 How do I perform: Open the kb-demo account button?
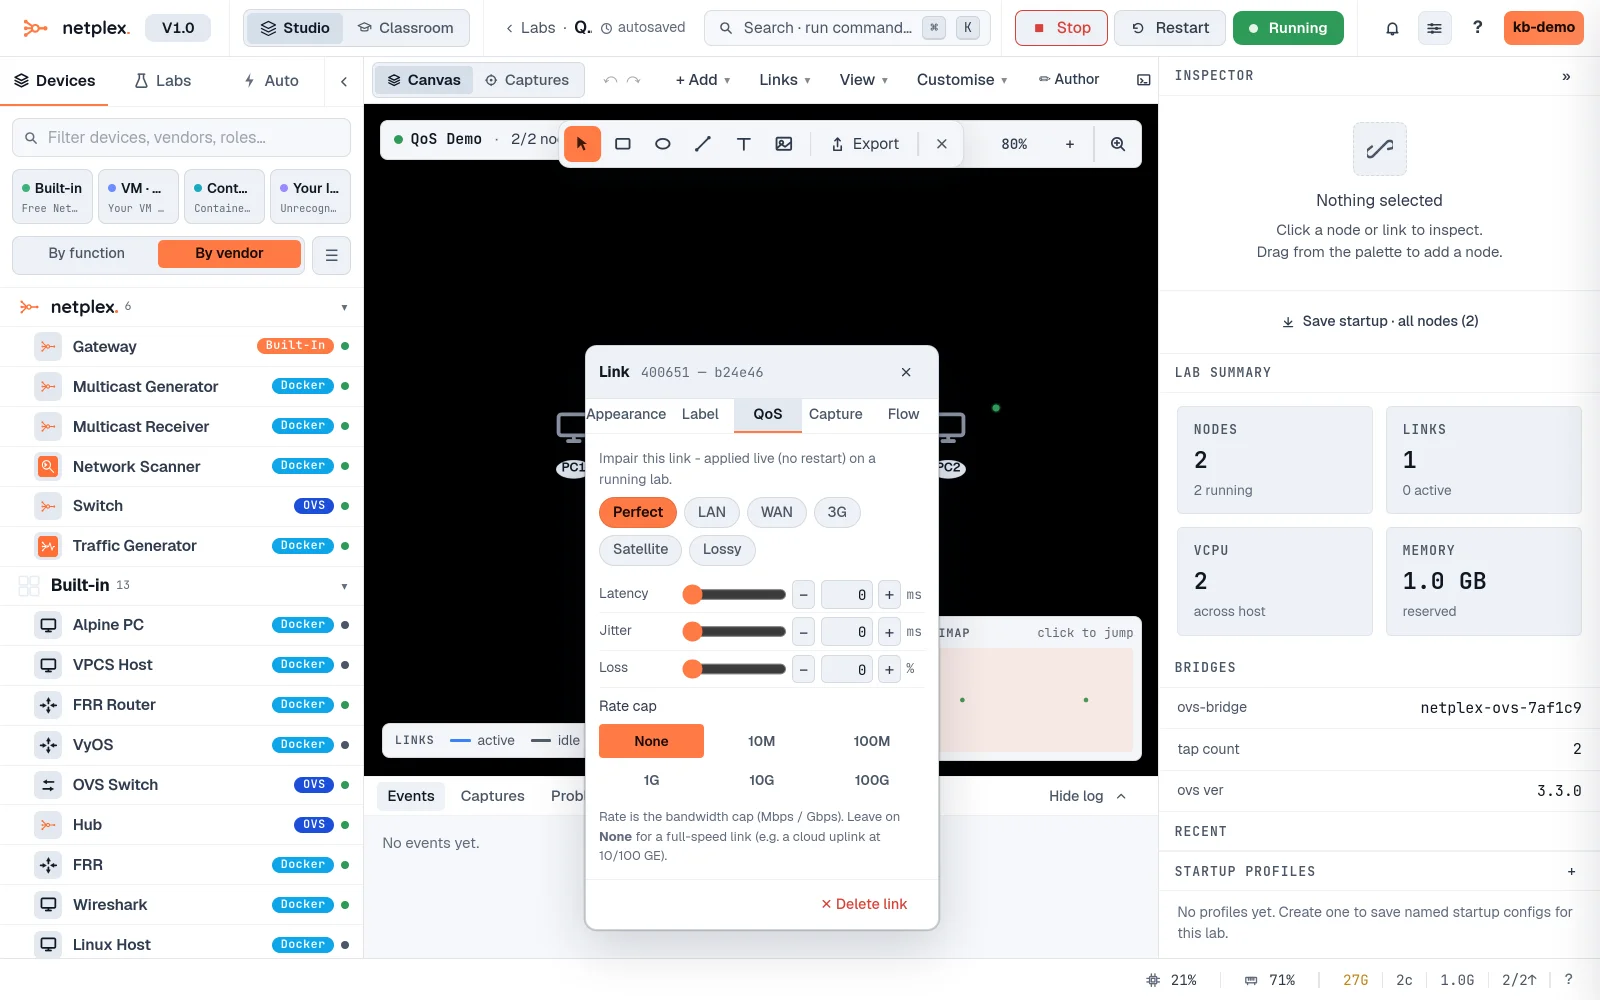(1544, 28)
